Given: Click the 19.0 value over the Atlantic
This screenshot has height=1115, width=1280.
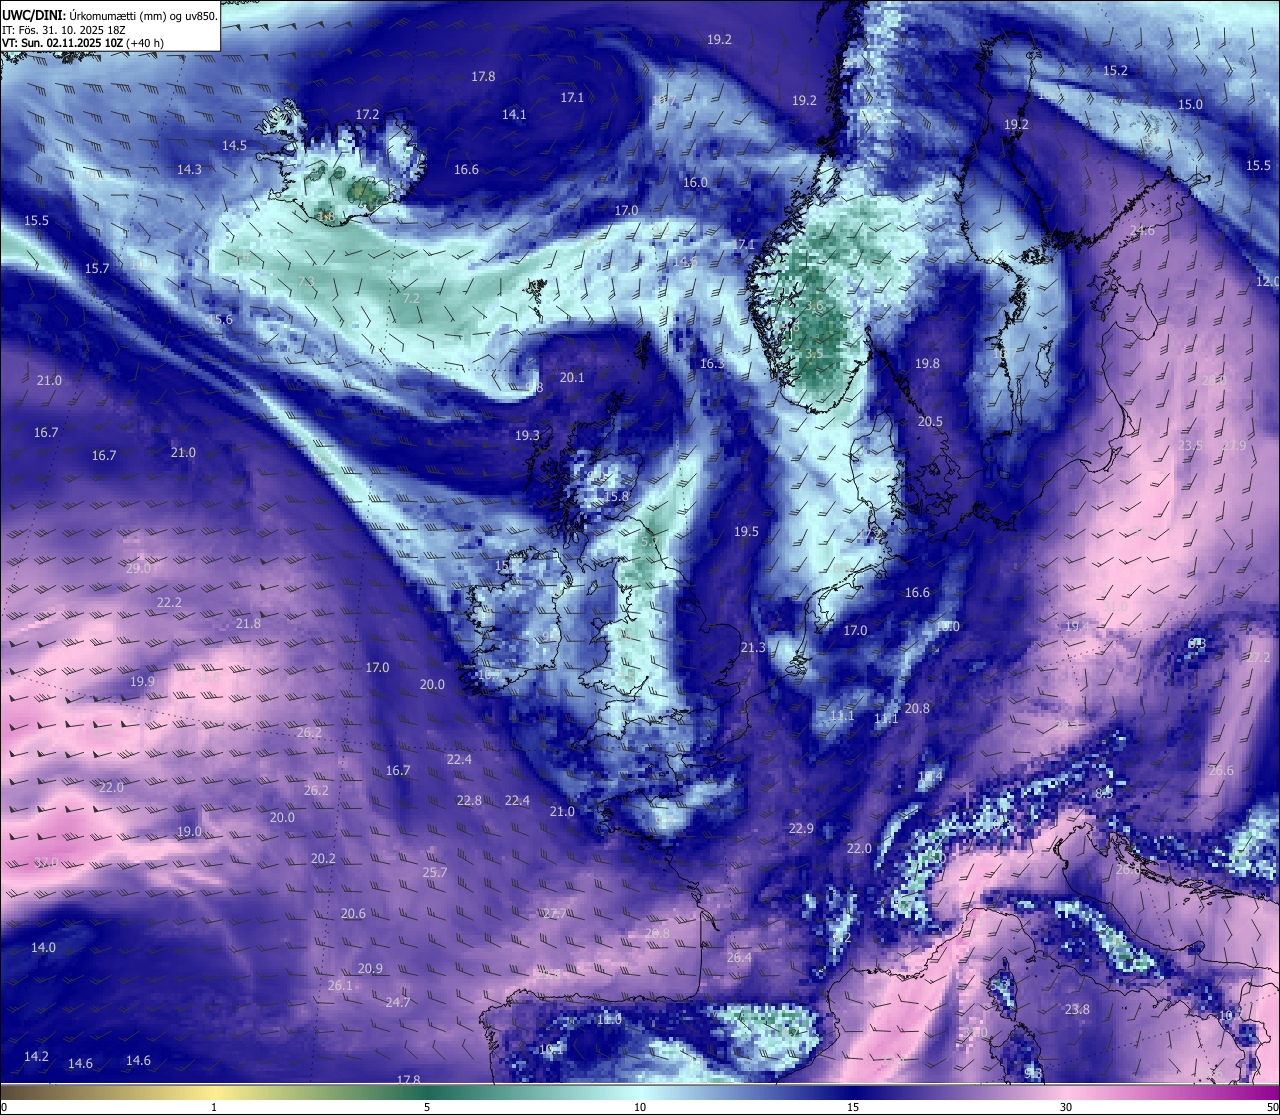Looking at the screenshot, I should pyautogui.click(x=189, y=832).
